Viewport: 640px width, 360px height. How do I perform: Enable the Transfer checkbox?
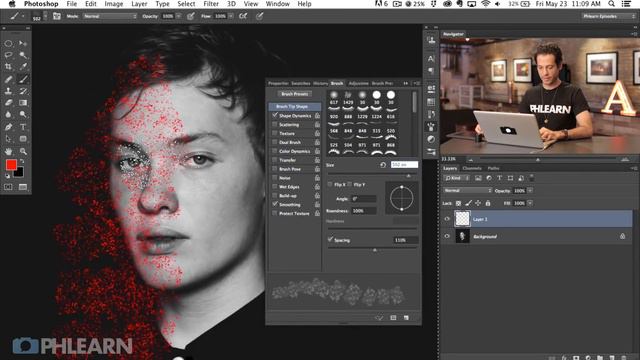pos(275,160)
